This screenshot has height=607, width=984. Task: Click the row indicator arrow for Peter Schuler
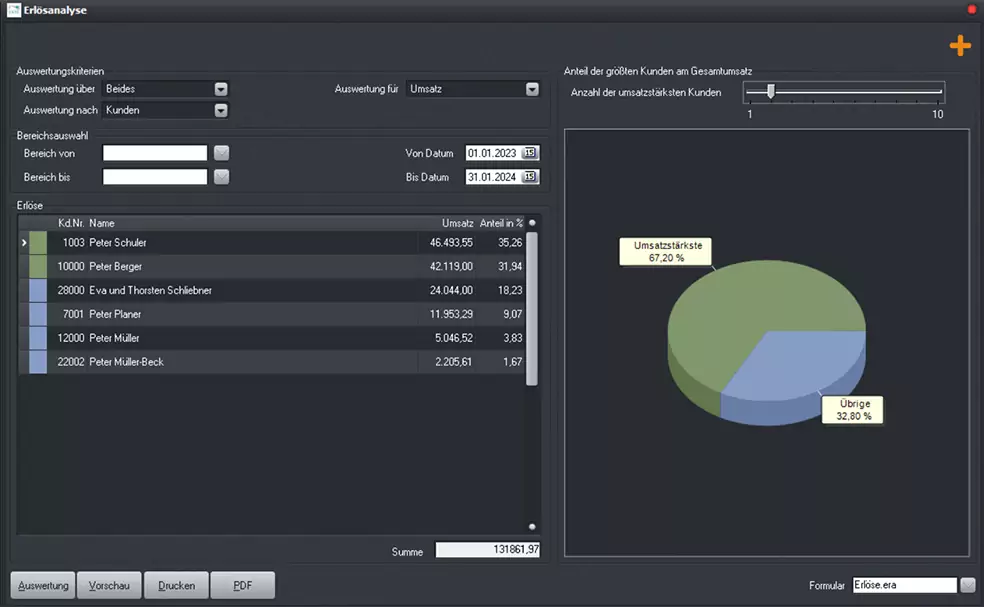pos(24,242)
